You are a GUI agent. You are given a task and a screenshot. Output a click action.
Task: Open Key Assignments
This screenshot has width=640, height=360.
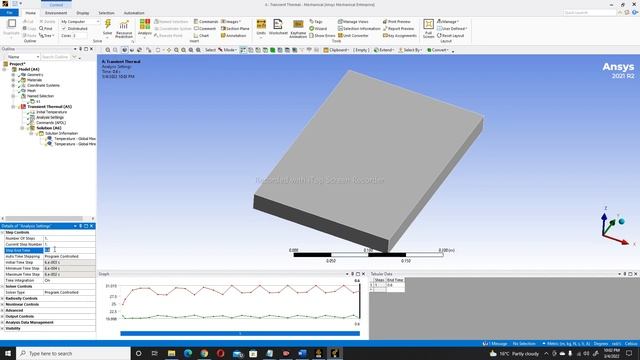coord(400,36)
